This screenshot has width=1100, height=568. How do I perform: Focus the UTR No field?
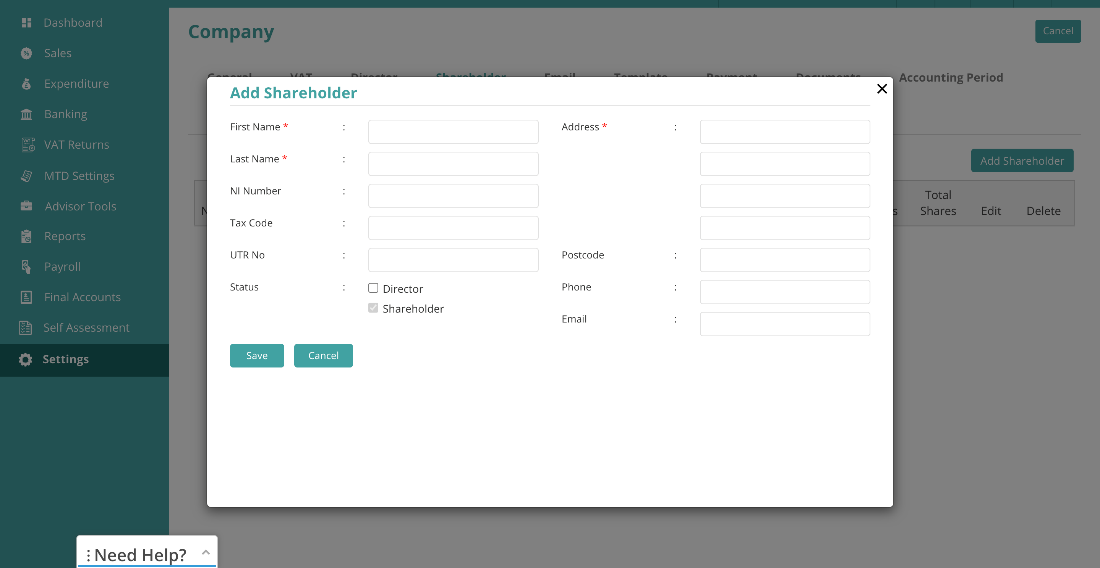(453, 259)
